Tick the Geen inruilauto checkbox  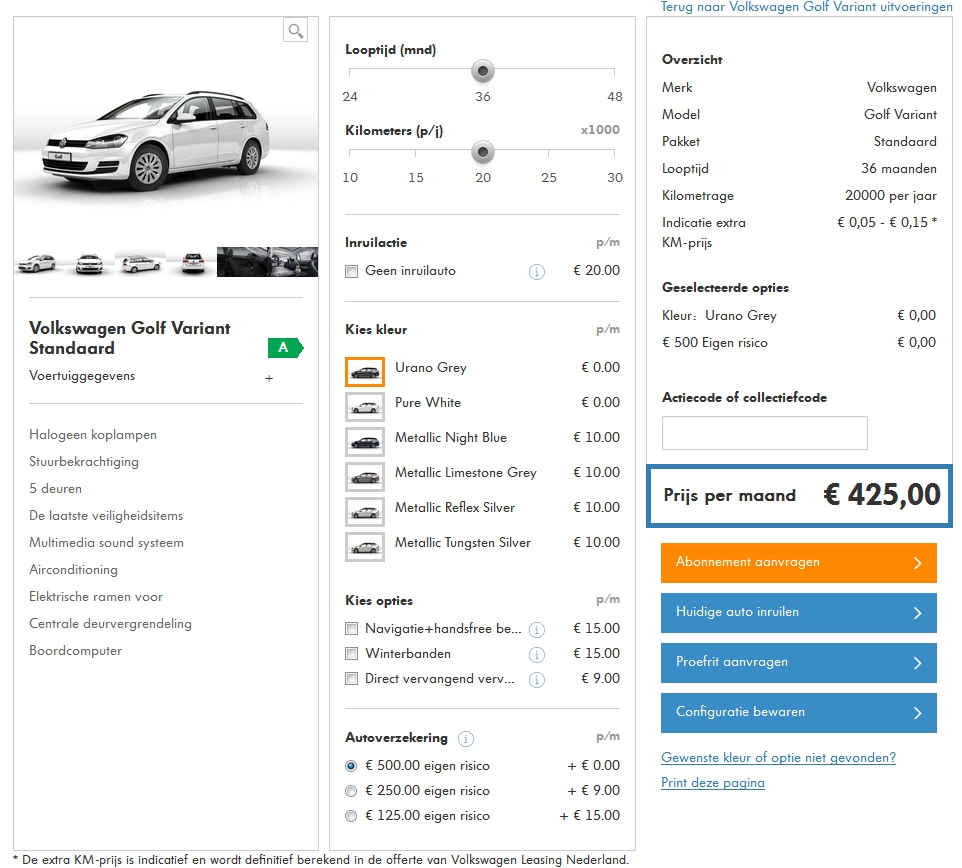click(x=352, y=271)
